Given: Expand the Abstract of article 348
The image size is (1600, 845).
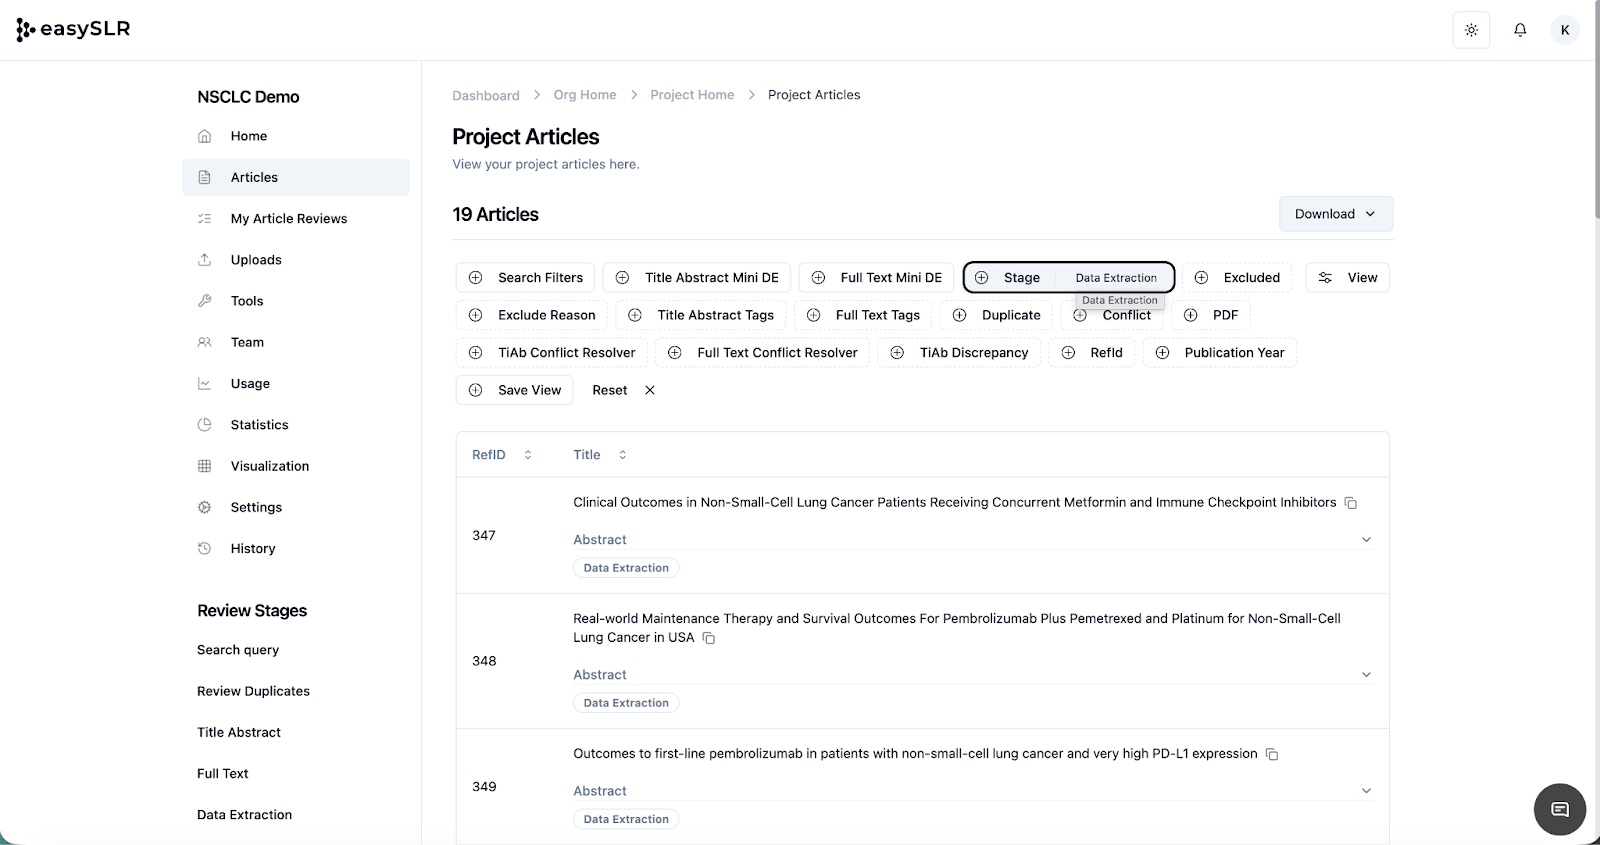Looking at the screenshot, I should coord(1366,675).
